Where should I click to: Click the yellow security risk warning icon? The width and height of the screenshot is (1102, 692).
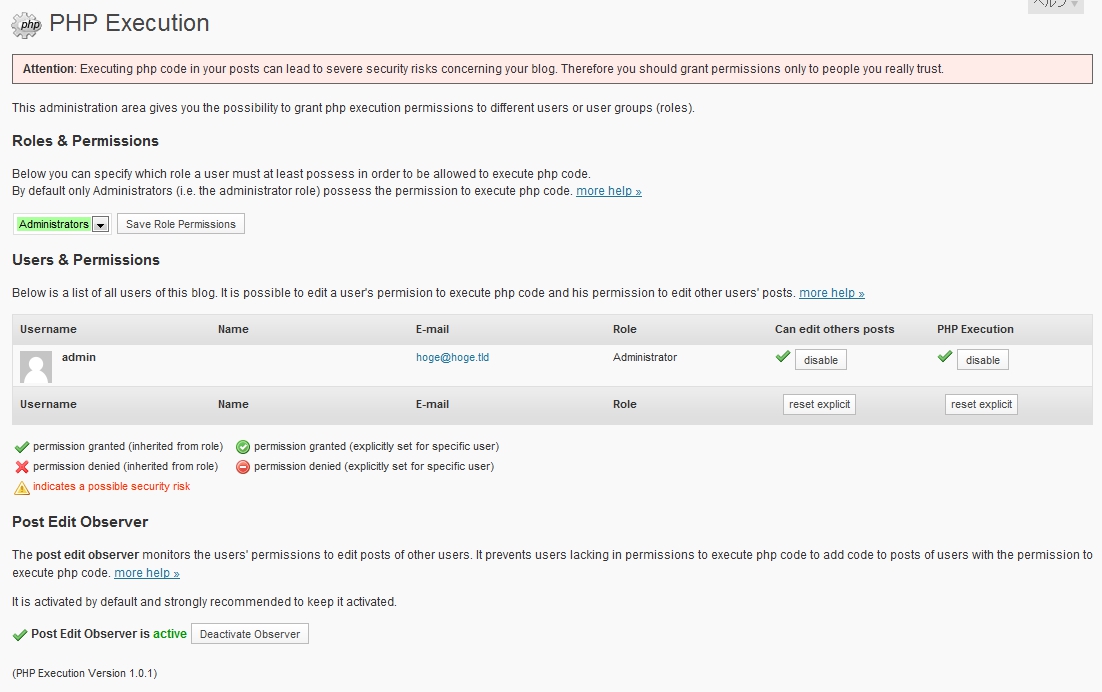tap(21, 488)
